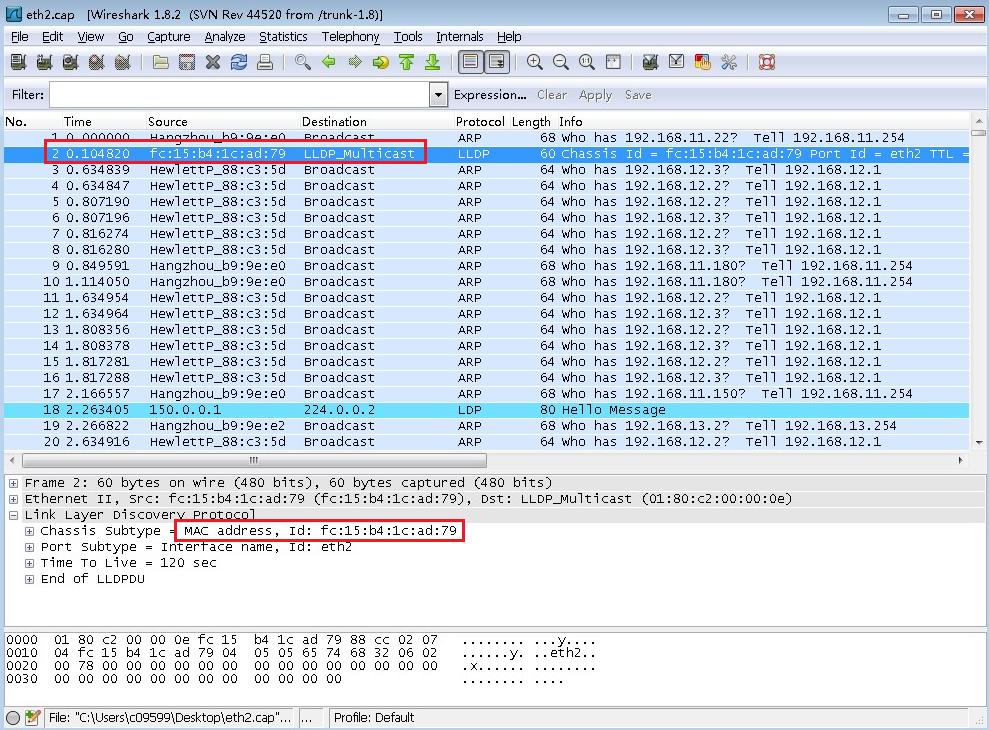The image size is (989, 730).
Task: Expand the Frame 2 details
Action: tap(13, 483)
